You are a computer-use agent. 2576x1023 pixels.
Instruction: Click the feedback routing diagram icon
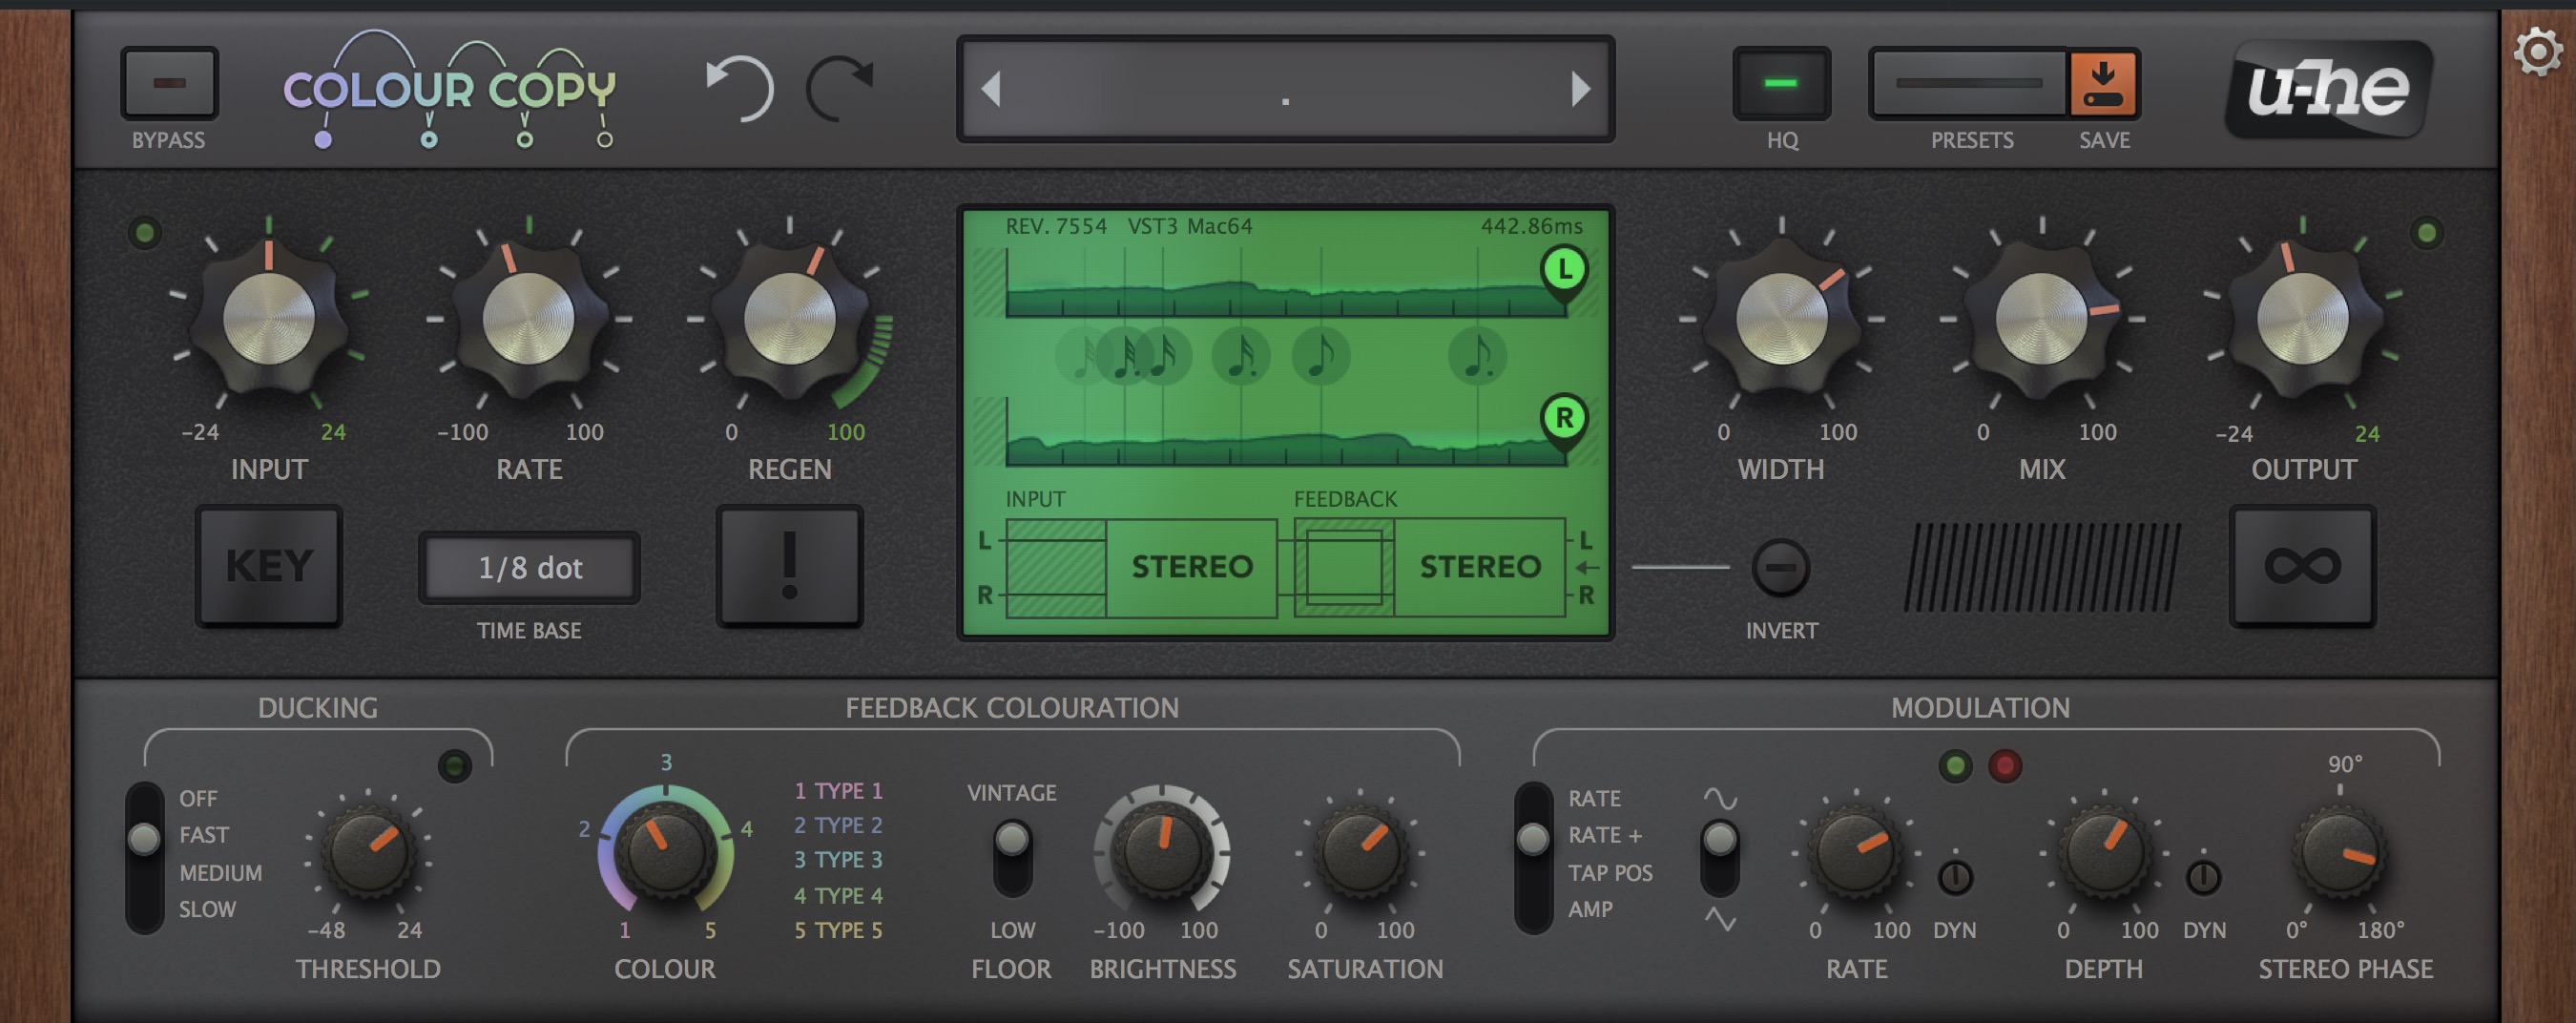(1344, 567)
